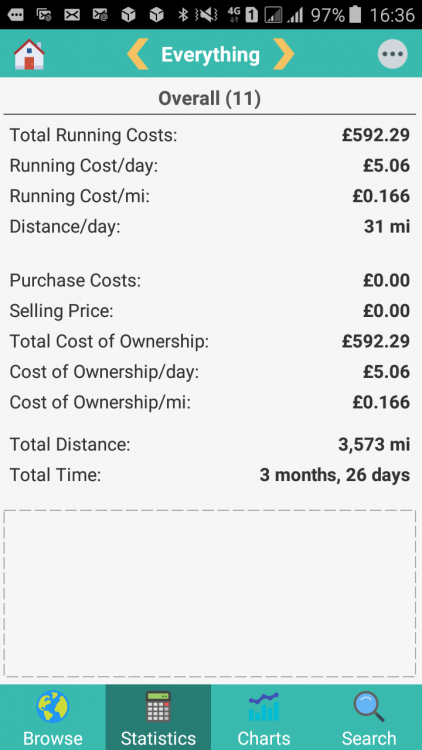Open the Charts graph icon

pos(264,706)
